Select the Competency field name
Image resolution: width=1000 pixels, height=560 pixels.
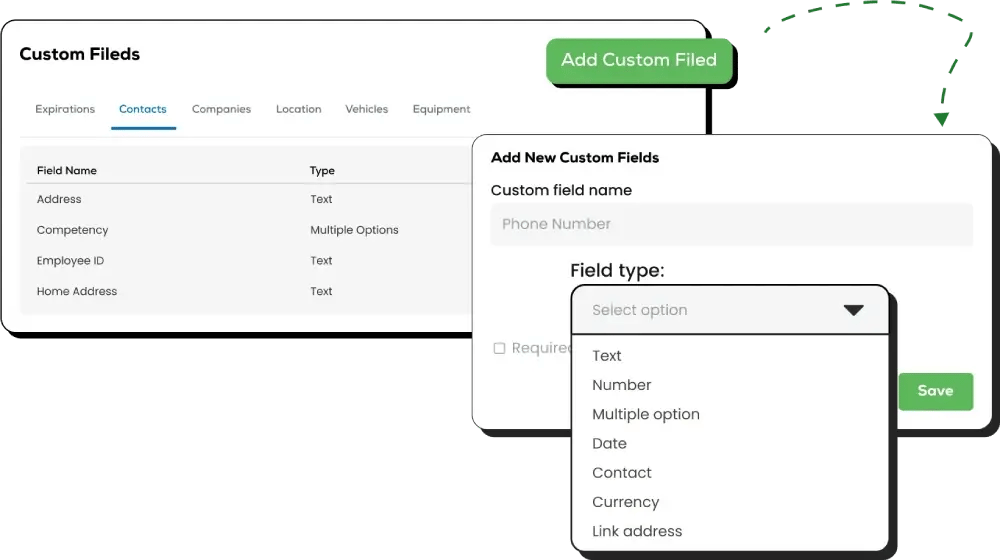72,230
